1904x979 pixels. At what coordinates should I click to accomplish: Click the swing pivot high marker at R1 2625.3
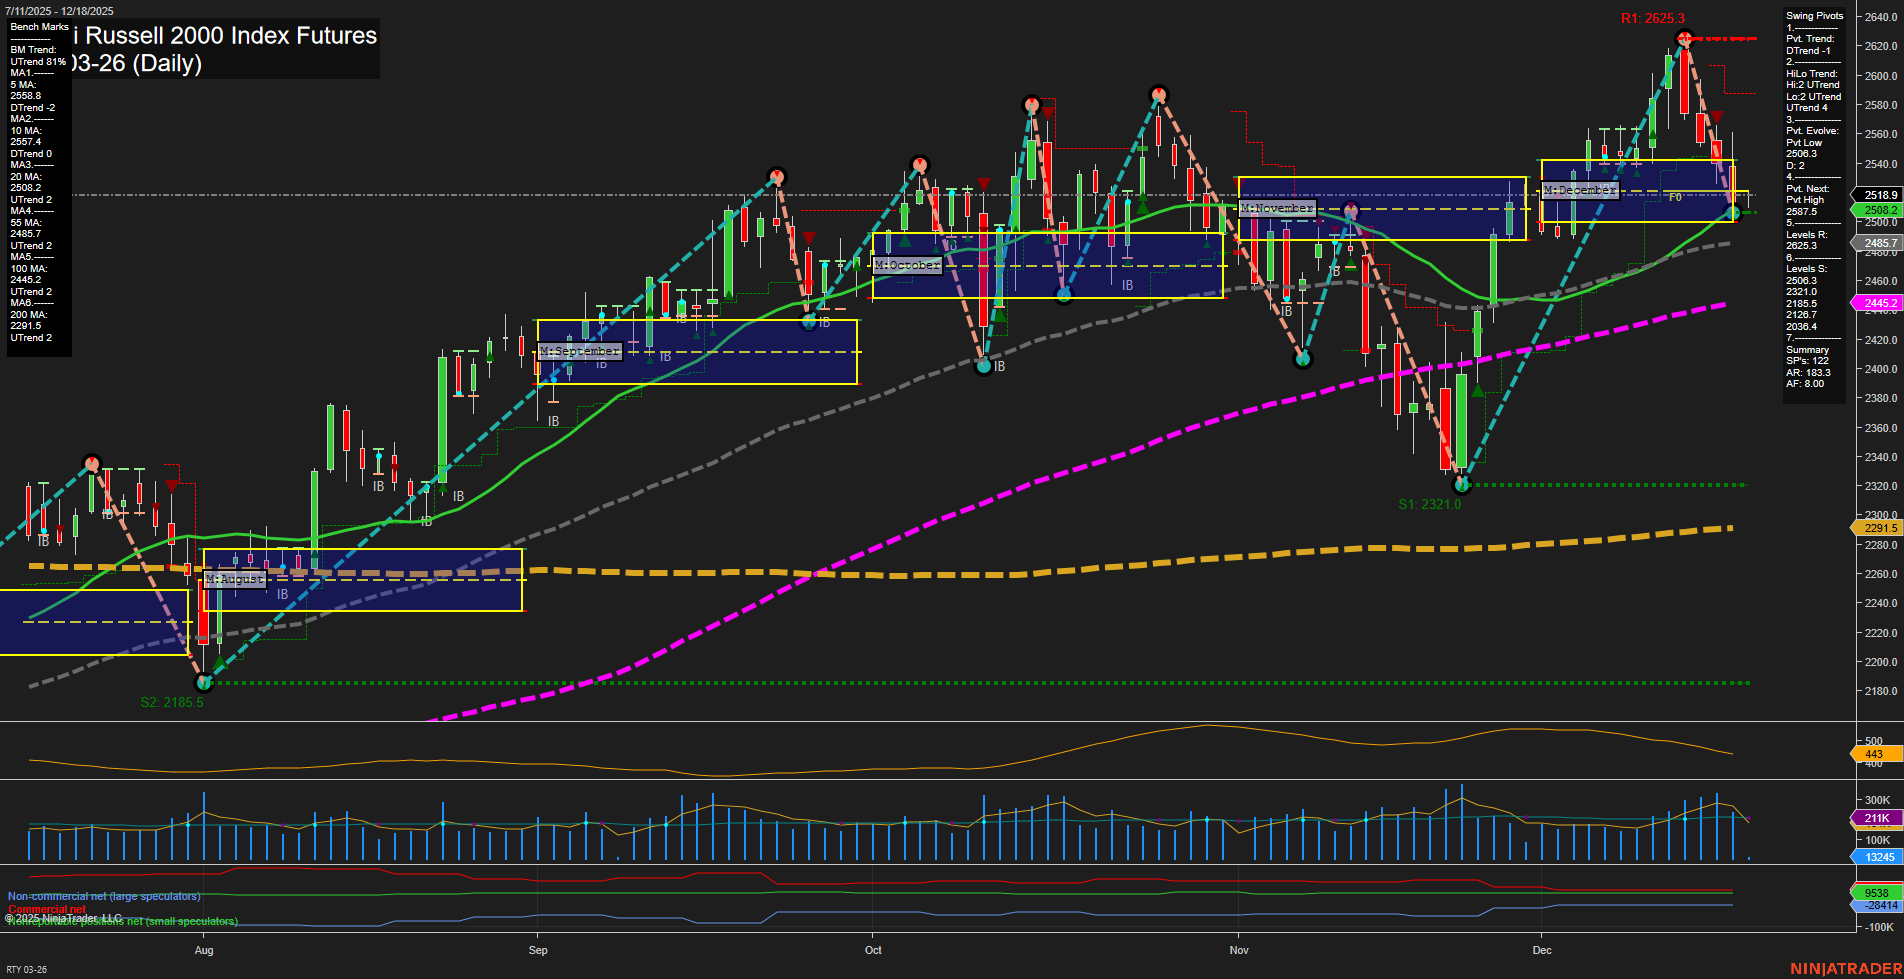click(1685, 39)
